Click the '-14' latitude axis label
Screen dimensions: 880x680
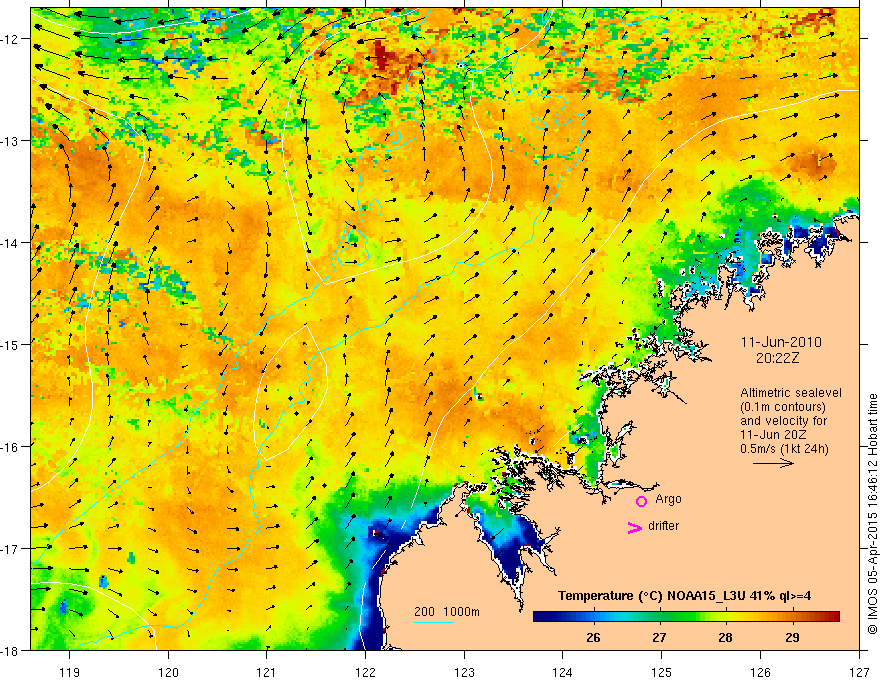(10, 243)
